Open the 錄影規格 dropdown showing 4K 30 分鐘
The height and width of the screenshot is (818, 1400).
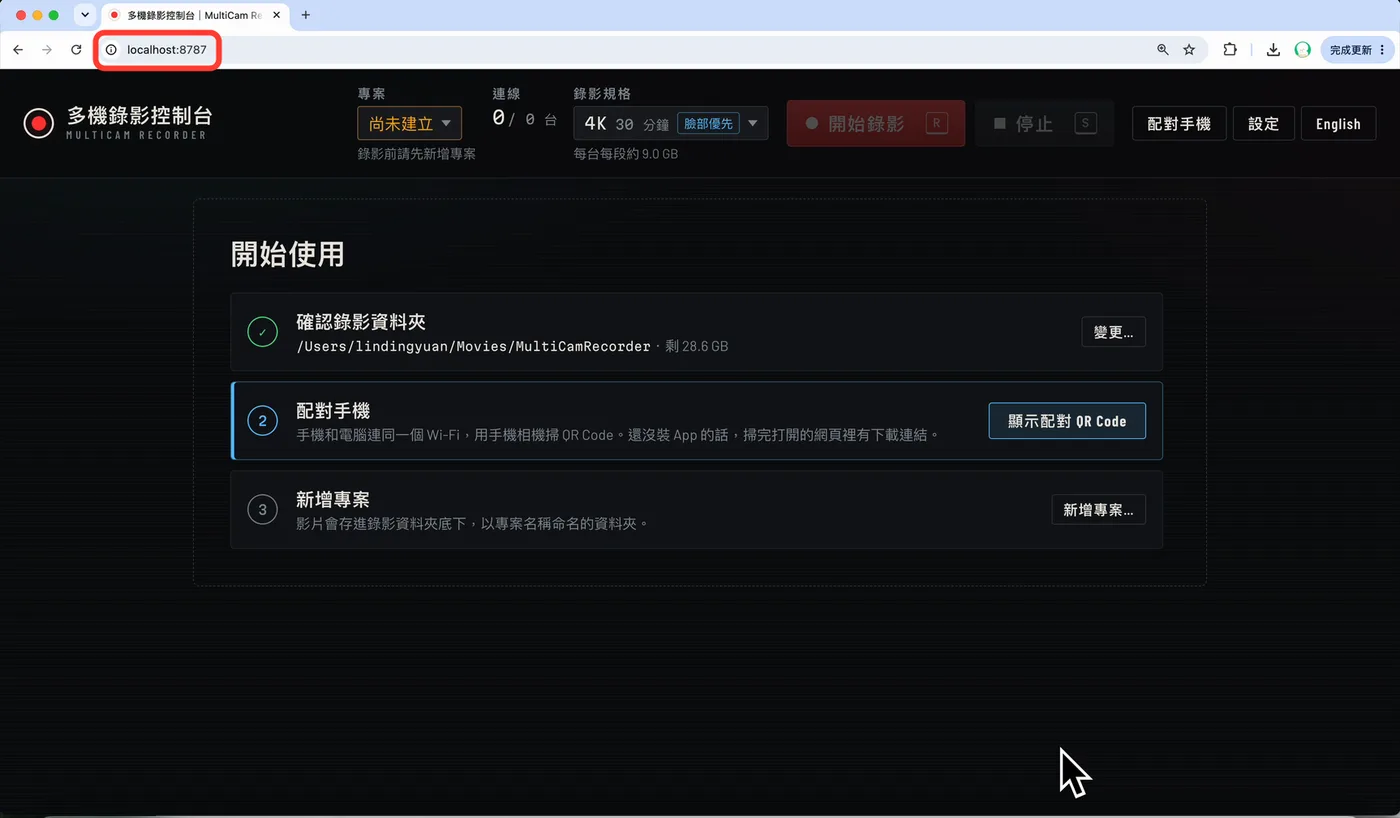click(671, 124)
